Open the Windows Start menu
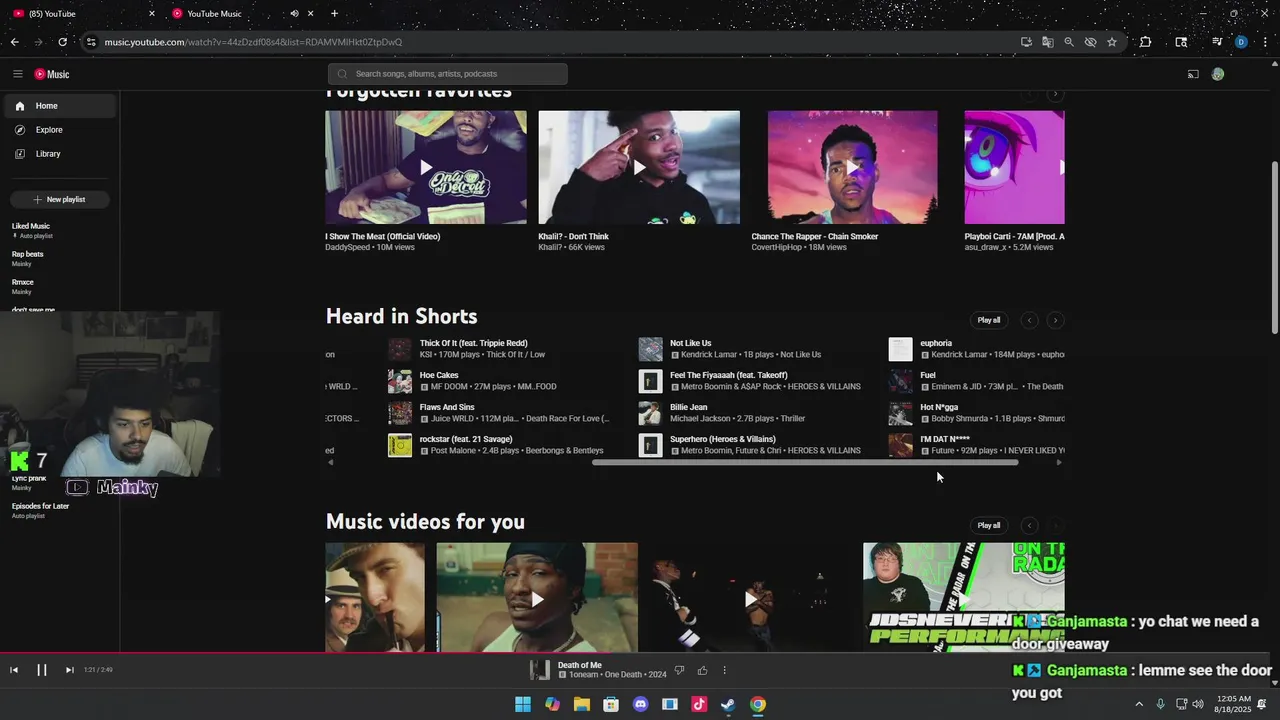Screen dimensions: 1280x720 (x=523, y=704)
